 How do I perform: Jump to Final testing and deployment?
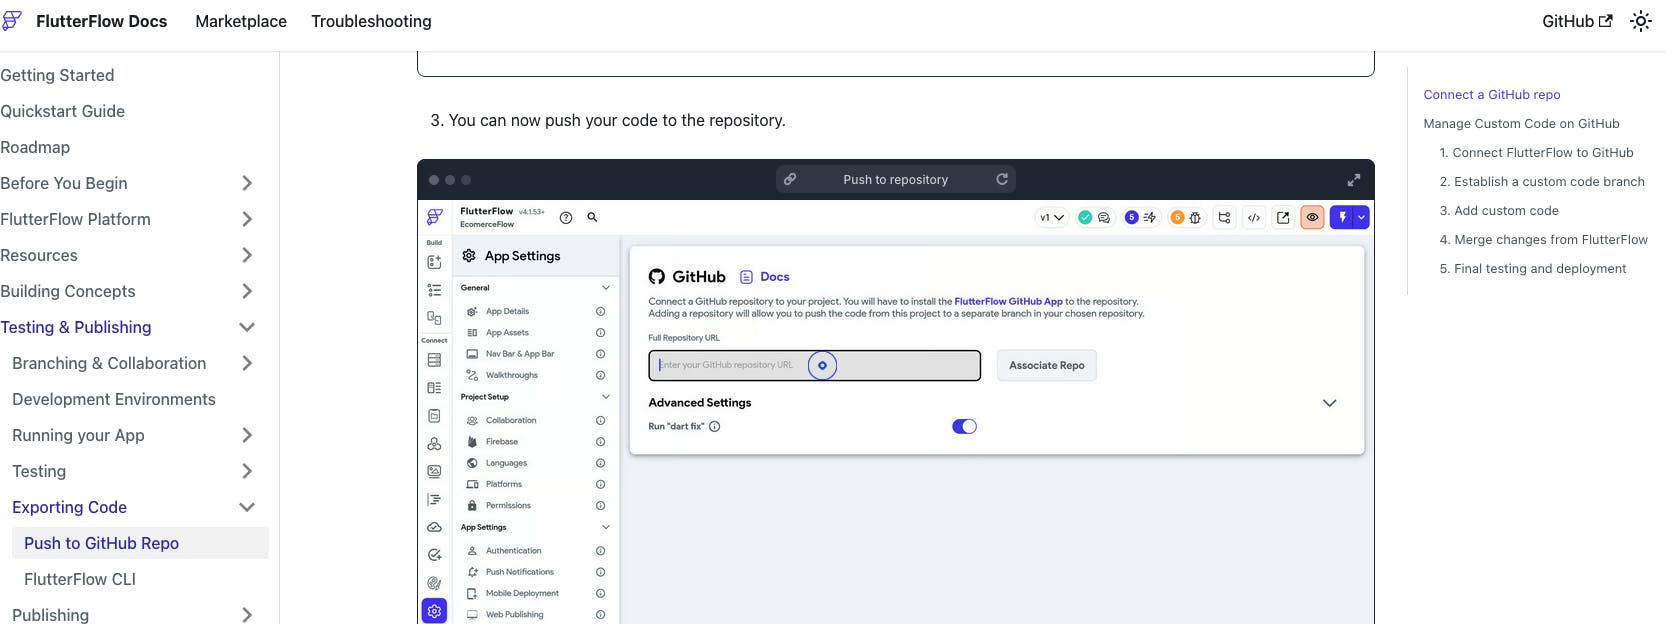1533,269
